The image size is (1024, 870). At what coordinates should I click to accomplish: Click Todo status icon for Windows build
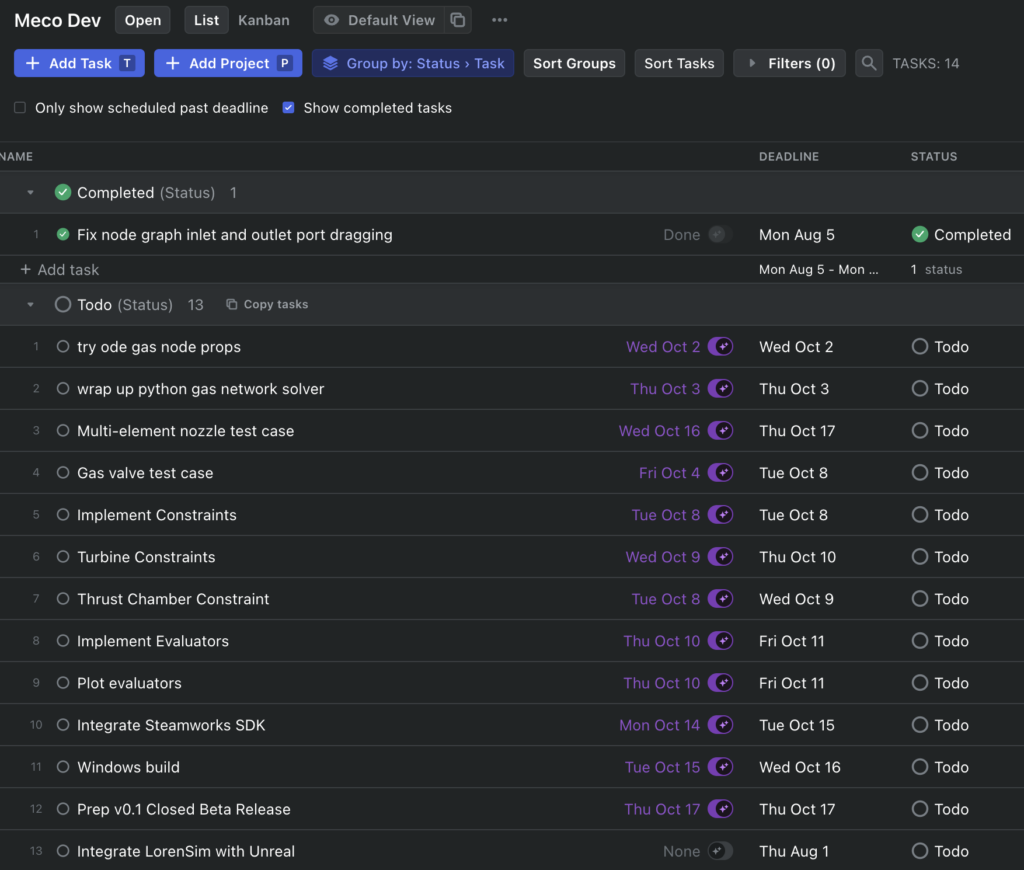coord(920,767)
